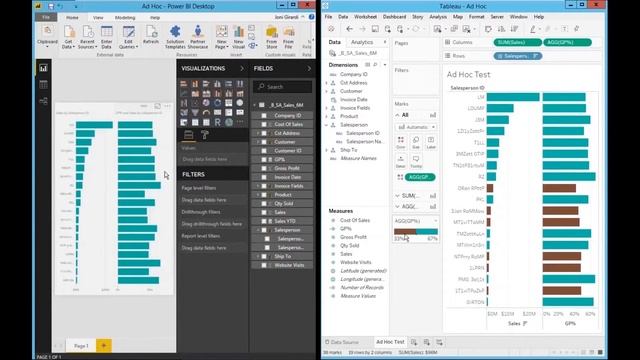Open Recent Sources in Power BI ribbon
Screen dimensions: 640x360
point(87,37)
